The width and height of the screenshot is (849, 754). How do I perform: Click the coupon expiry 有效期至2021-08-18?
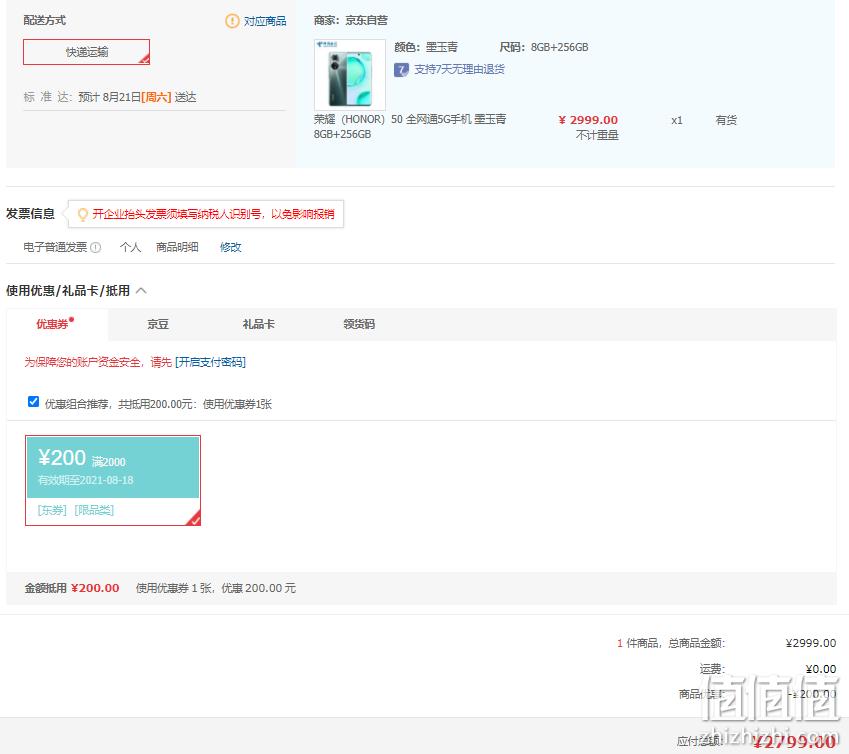click(x=86, y=480)
